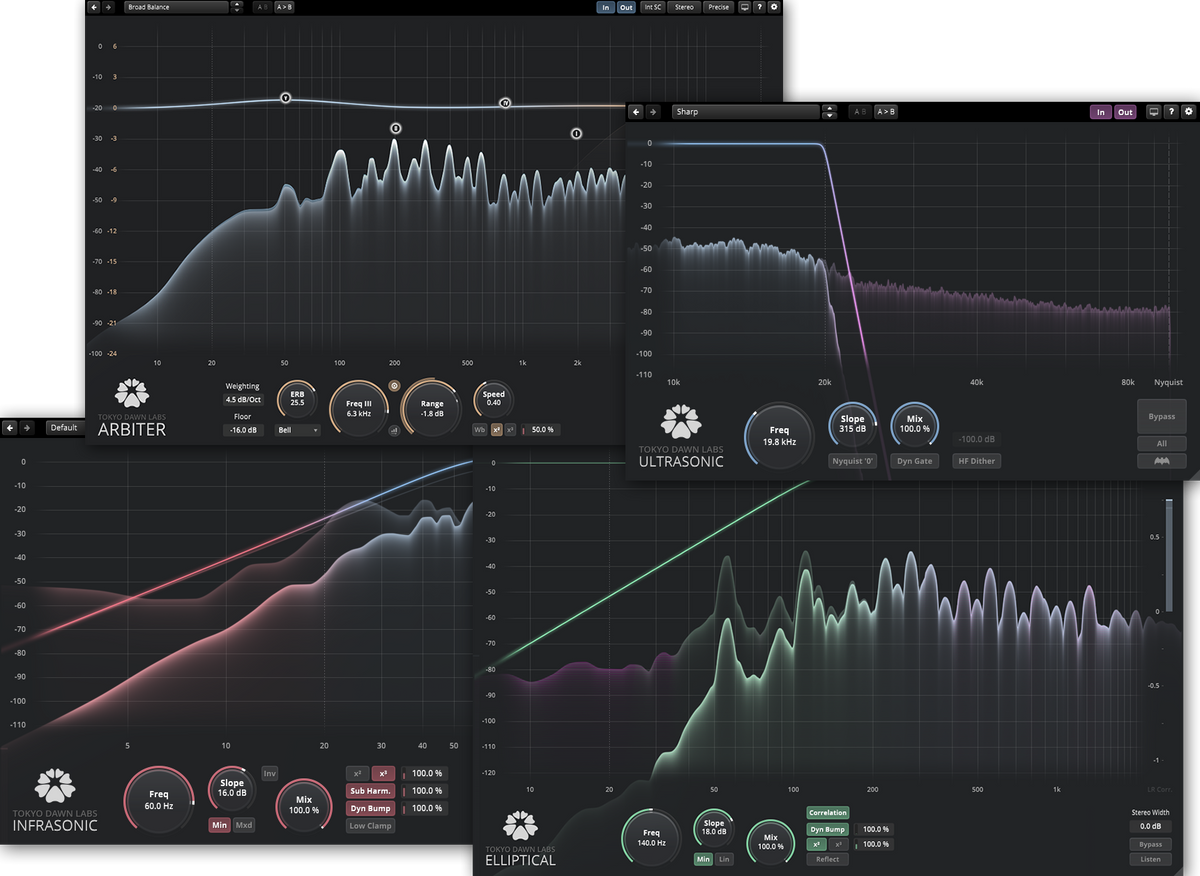Click Tokyo Dawn Labs logo in Arbiter
Screen dimensions: 1200x876
point(132,393)
